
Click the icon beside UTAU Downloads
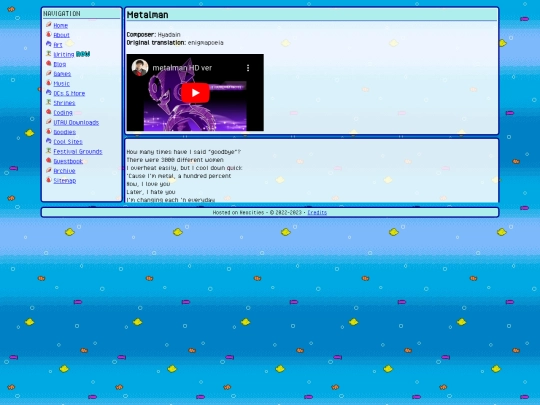pyautogui.click(x=49, y=122)
